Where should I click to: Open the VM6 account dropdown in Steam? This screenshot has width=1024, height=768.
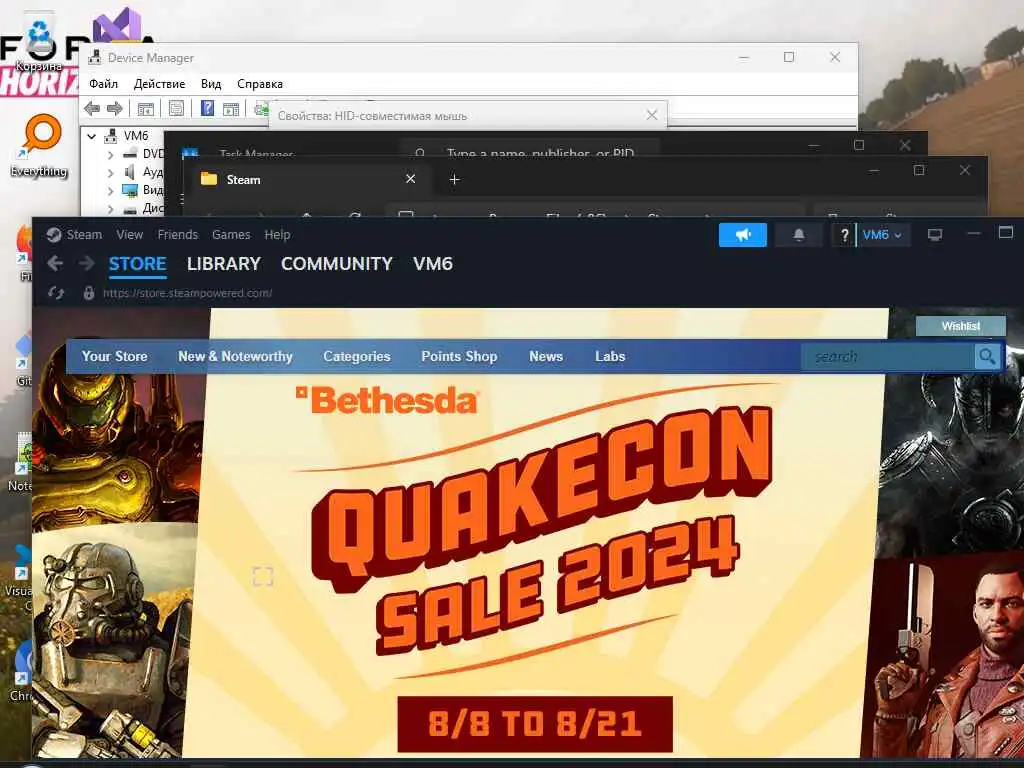click(x=882, y=235)
